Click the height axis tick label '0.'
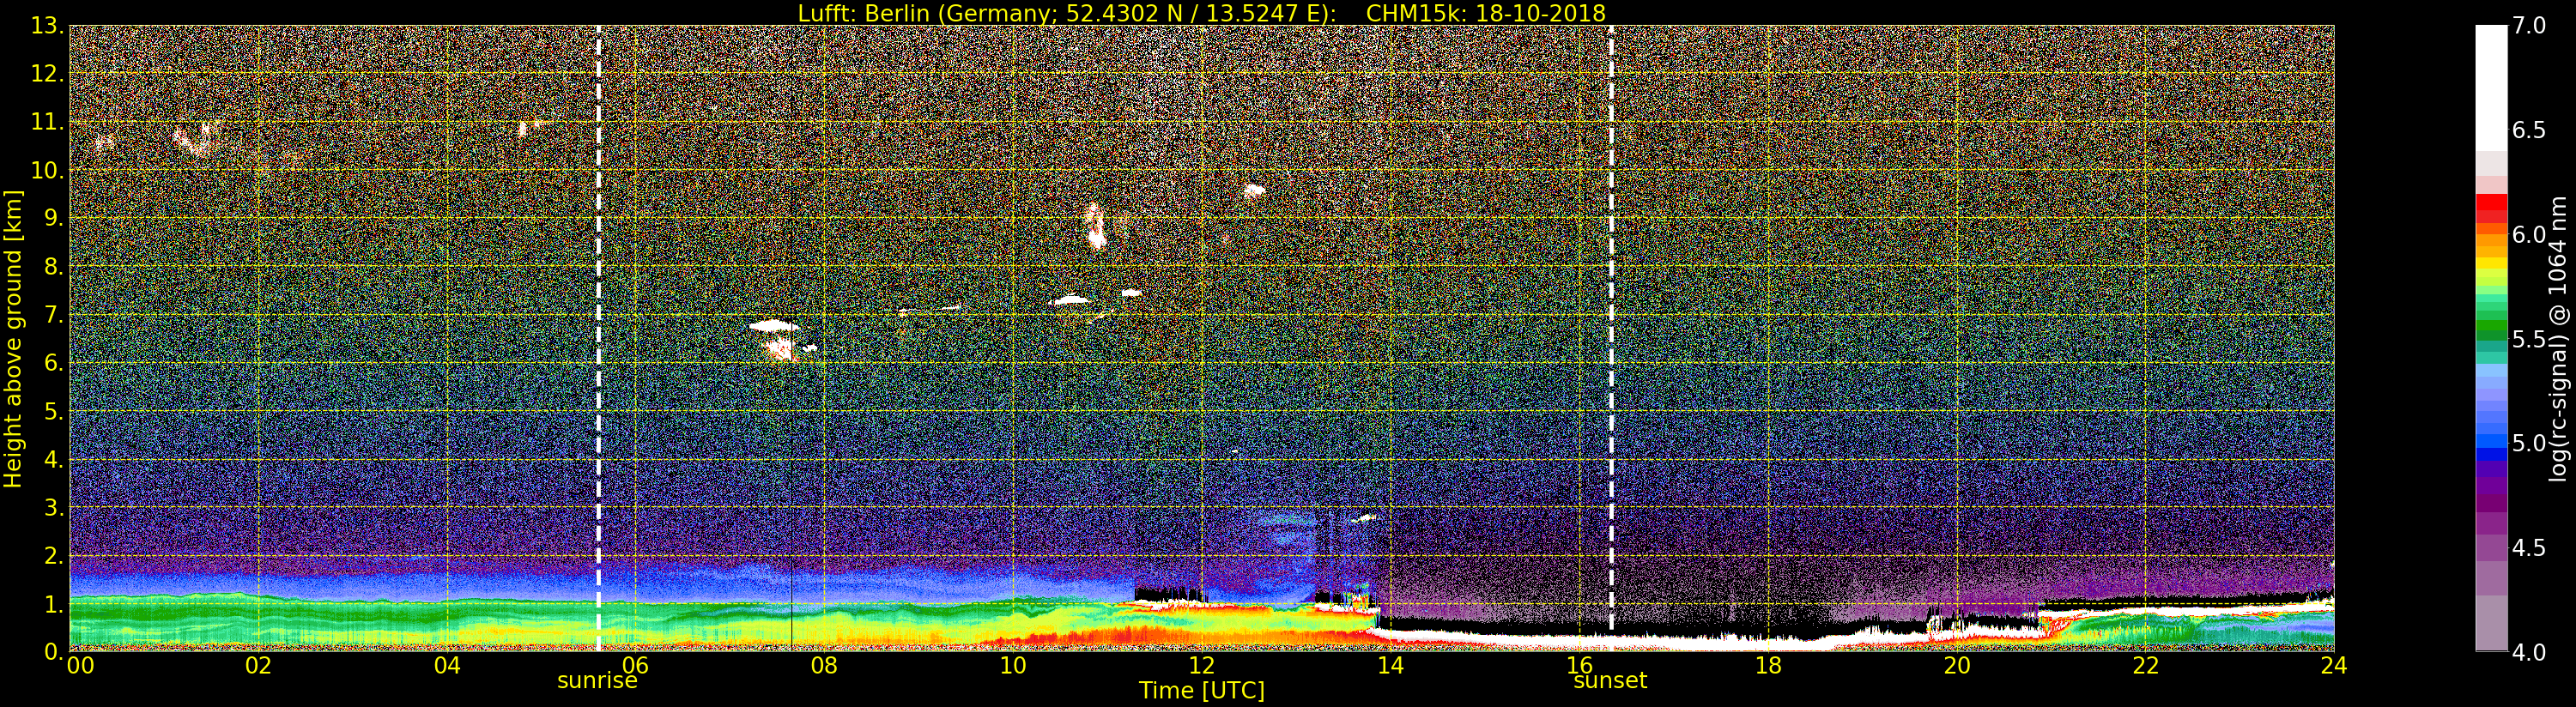 [53, 652]
